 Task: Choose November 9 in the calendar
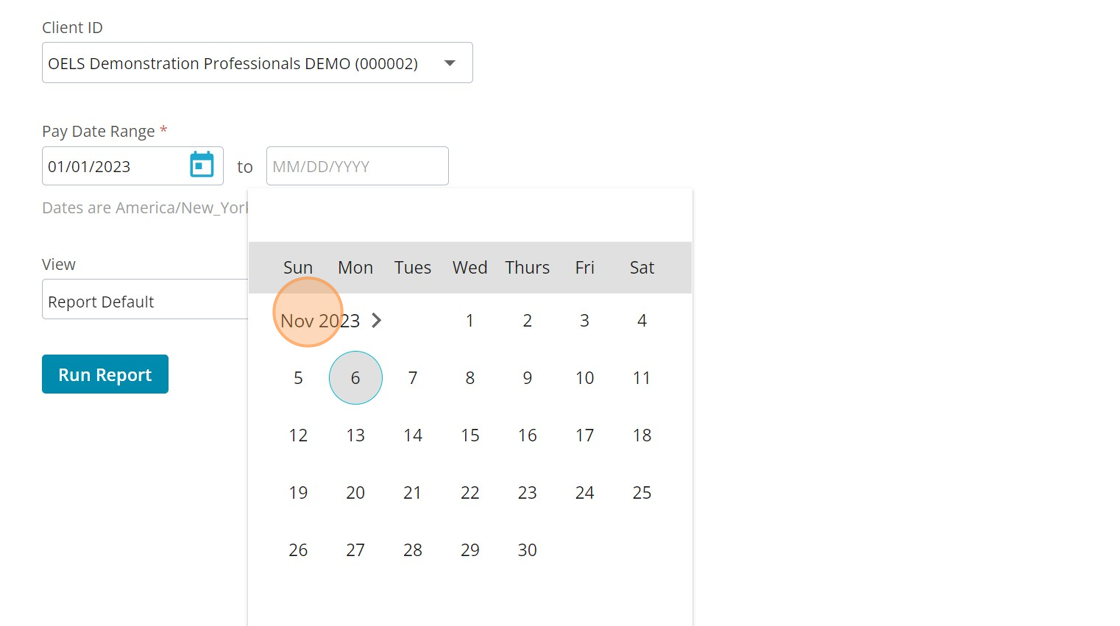[527, 378]
